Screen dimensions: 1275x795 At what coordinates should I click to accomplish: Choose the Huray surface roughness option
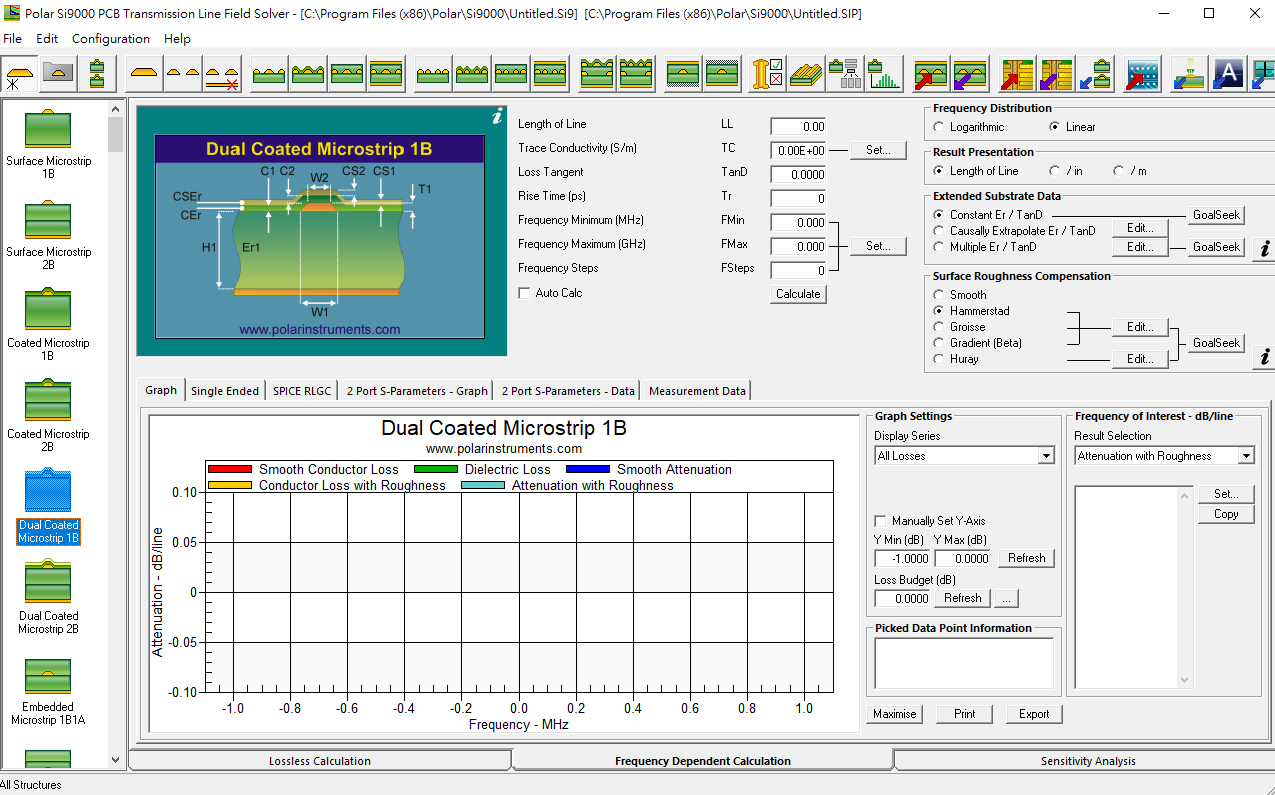coord(939,359)
